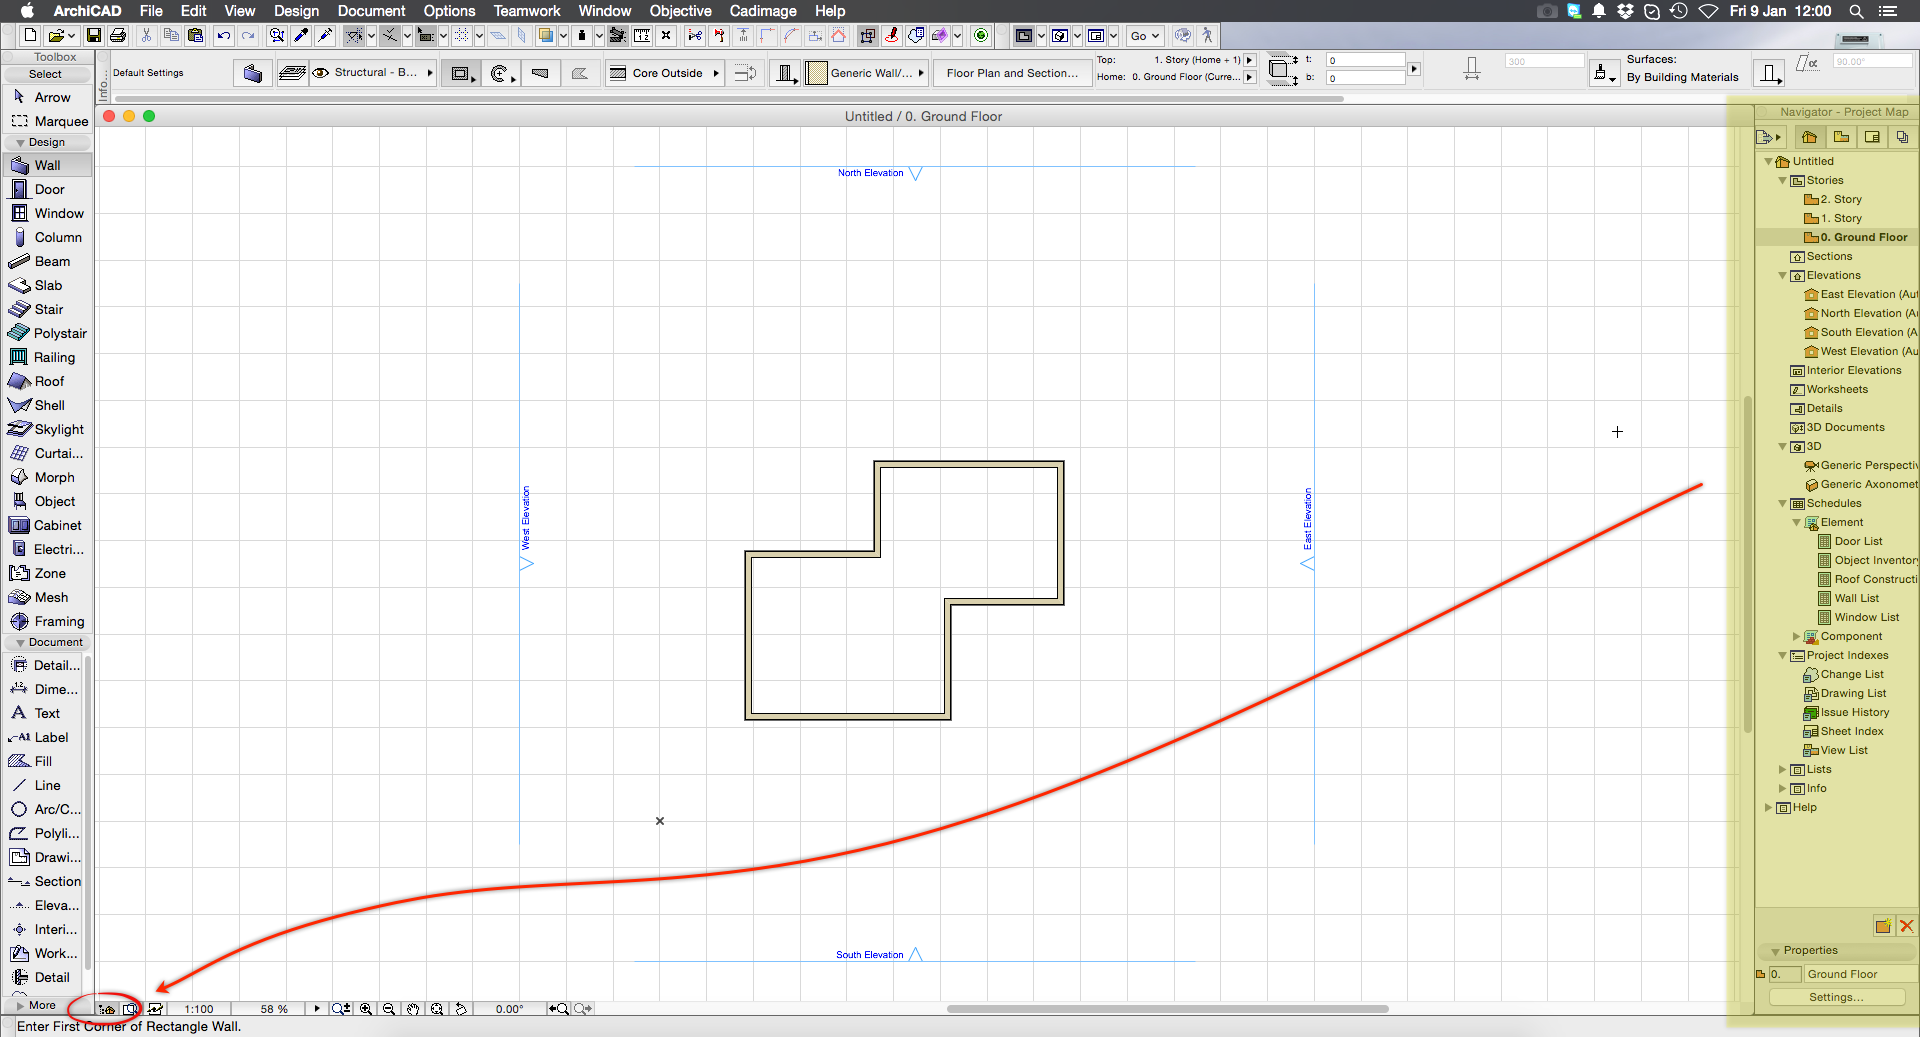Toggle the layer eye visibility icon
The width and height of the screenshot is (1920, 1037).
(x=321, y=73)
